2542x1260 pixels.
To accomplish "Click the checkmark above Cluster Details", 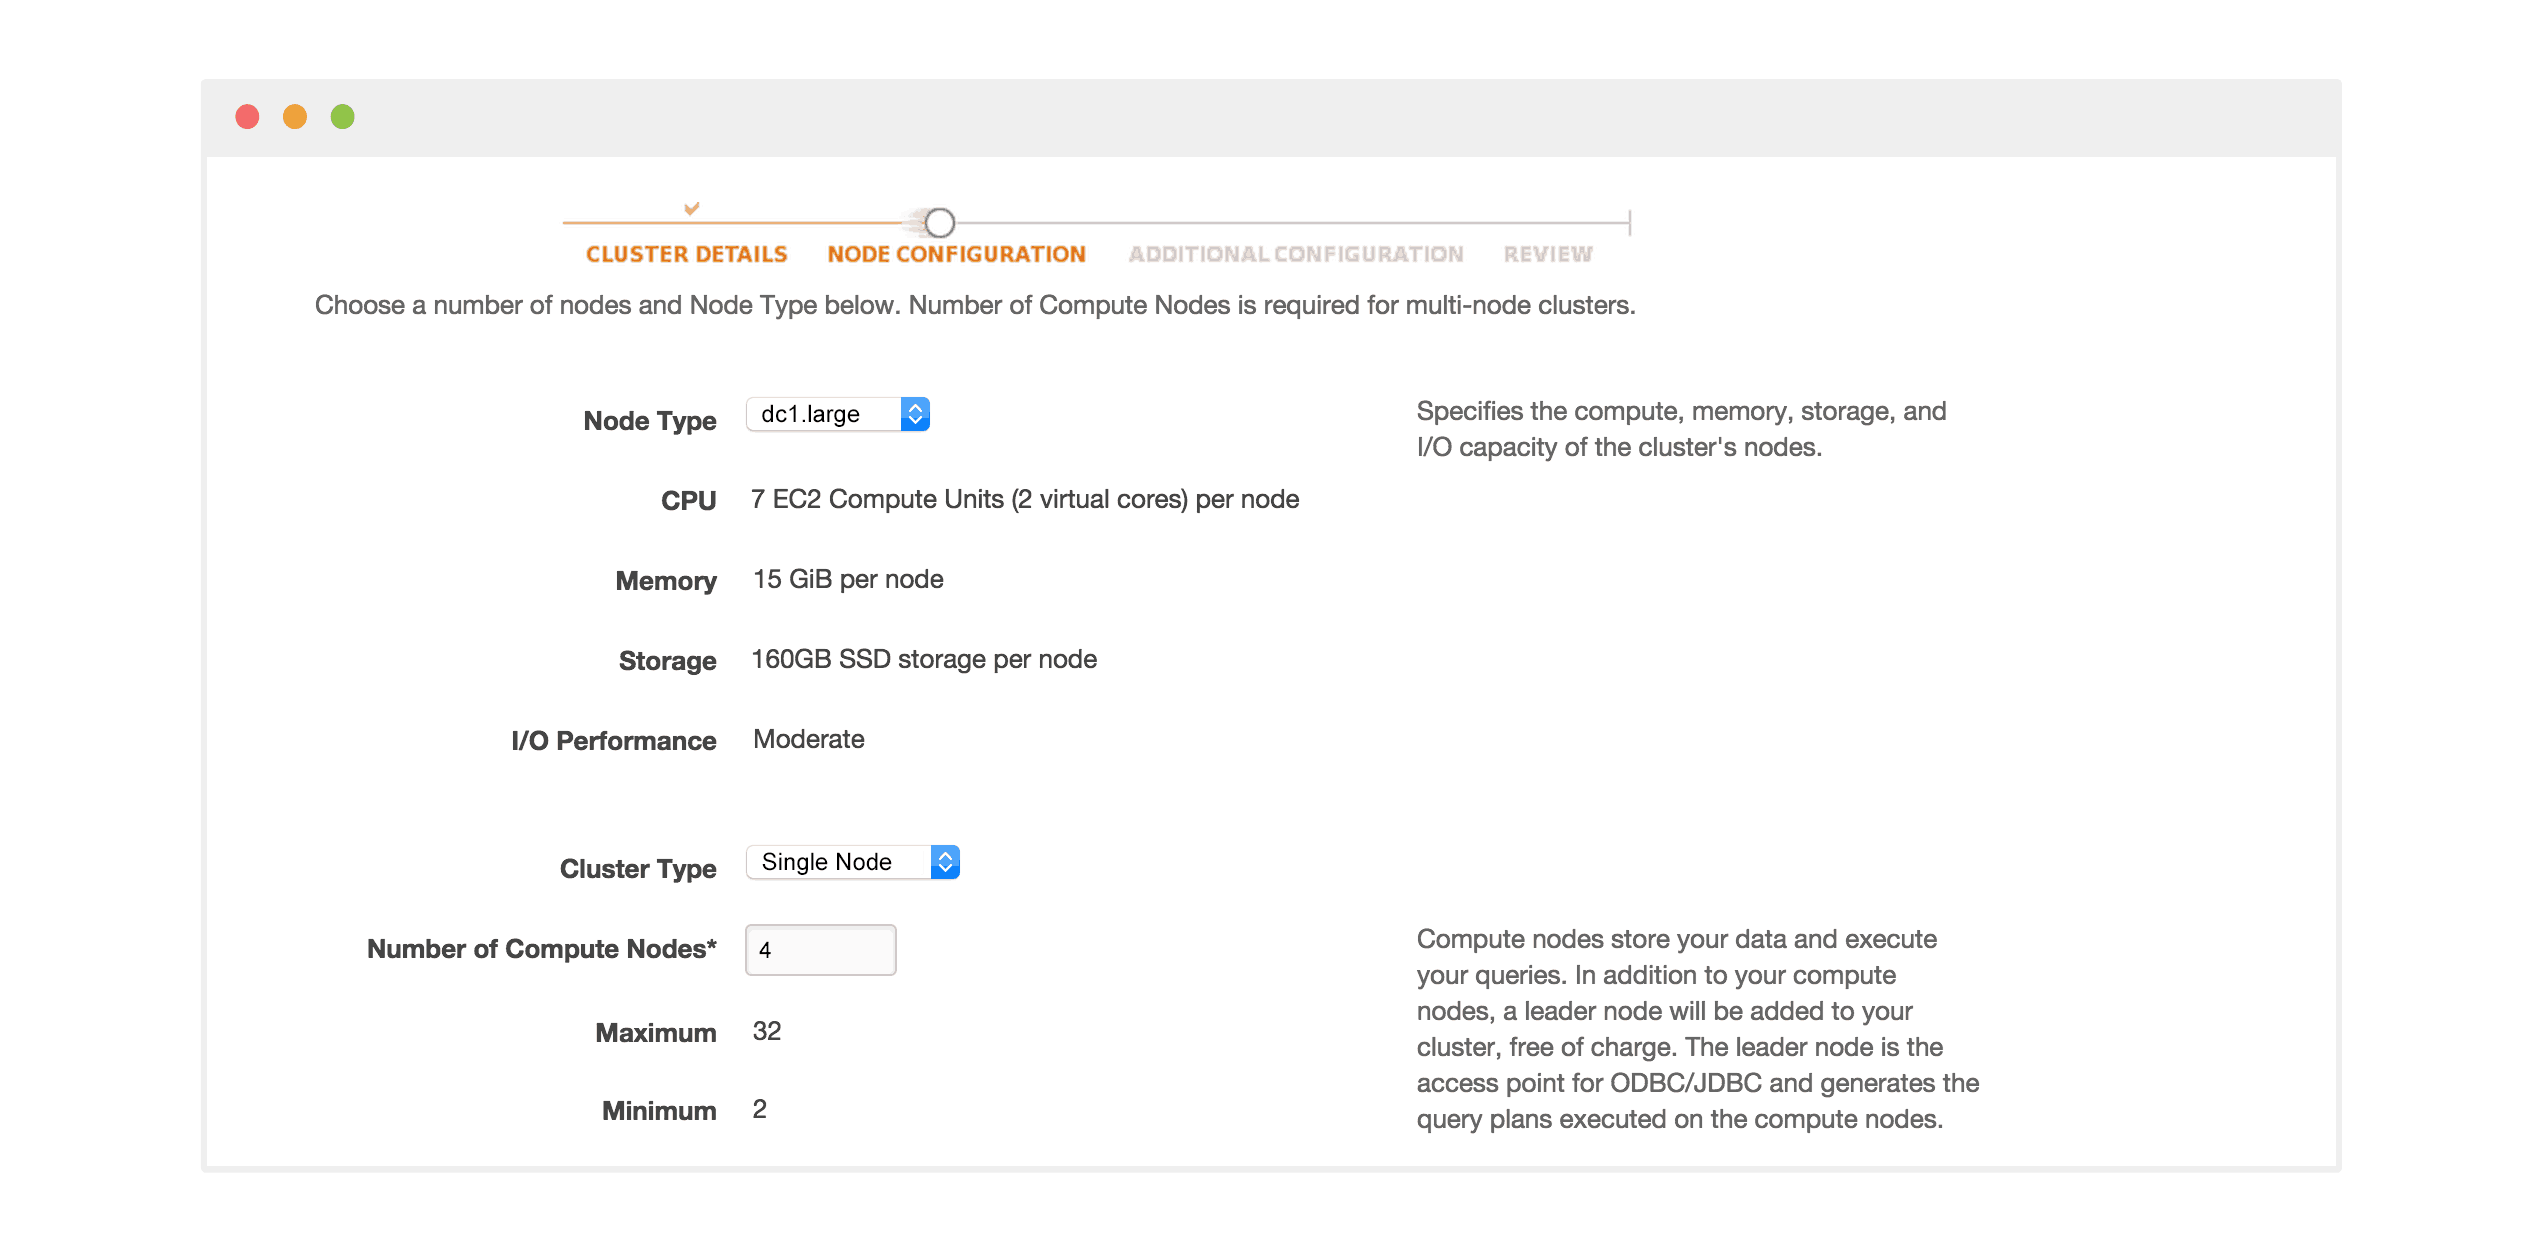I will point(691,208).
